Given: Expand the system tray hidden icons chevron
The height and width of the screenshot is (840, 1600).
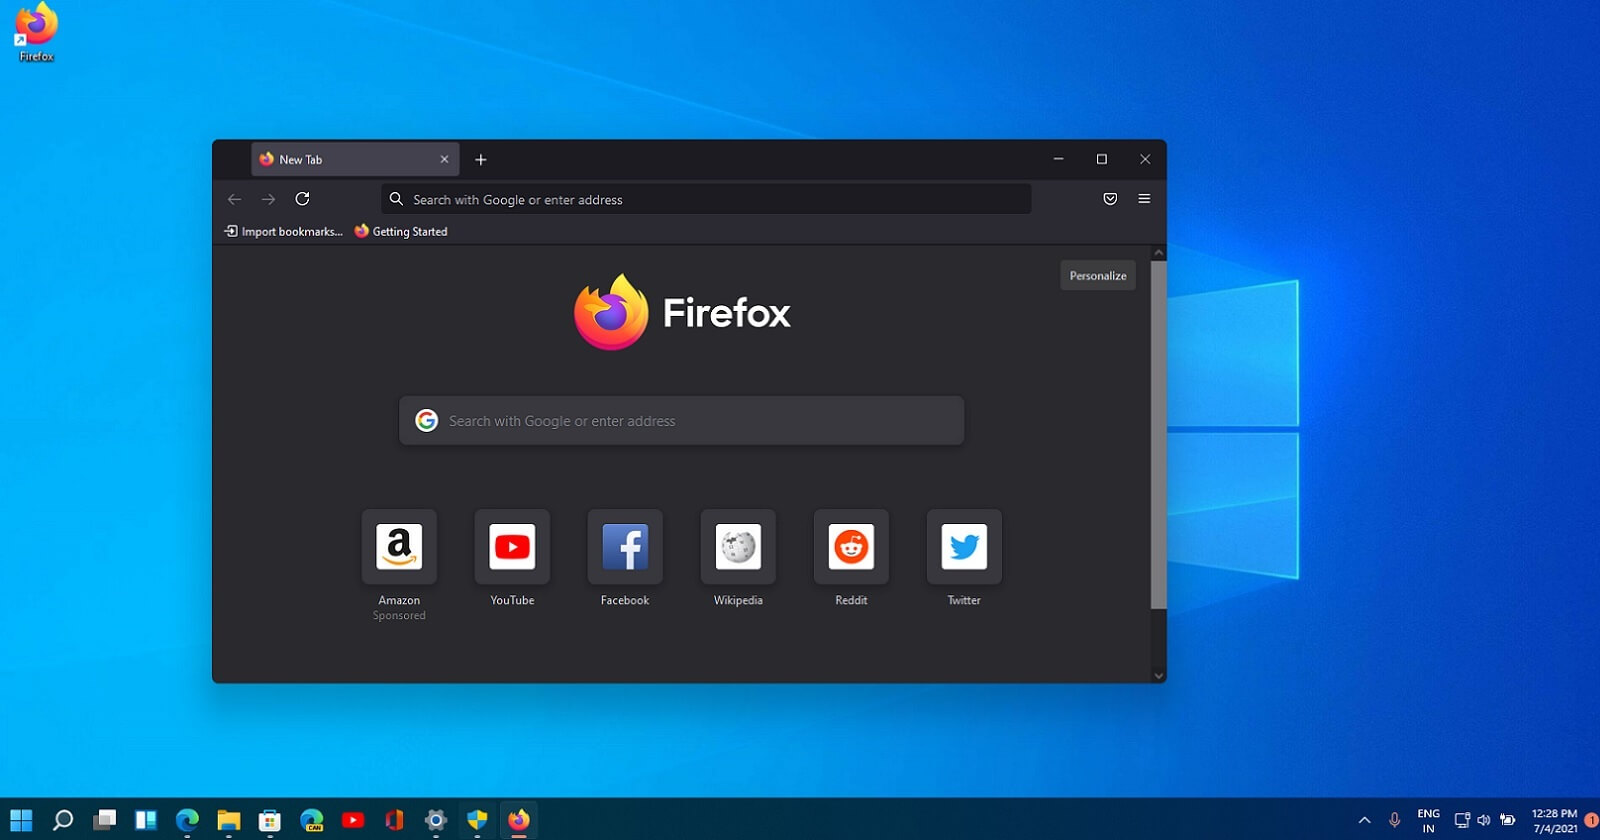Looking at the screenshot, I should 1364,820.
